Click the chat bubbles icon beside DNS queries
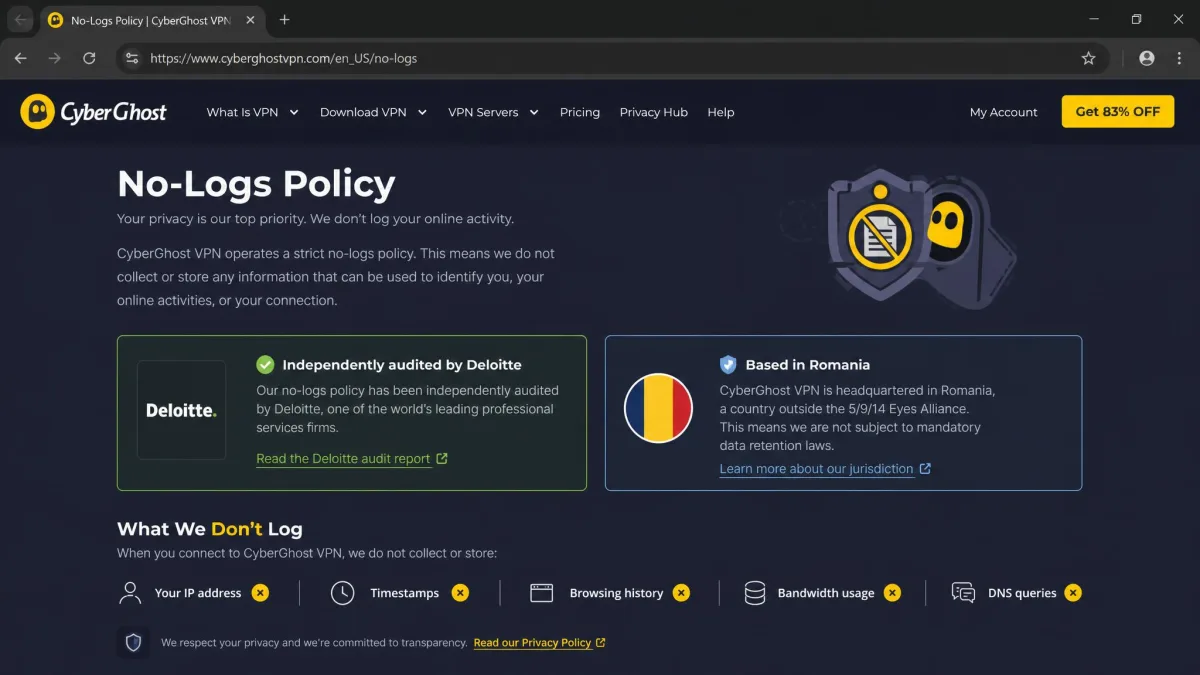The image size is (1200, 675). tap(963, 593)
